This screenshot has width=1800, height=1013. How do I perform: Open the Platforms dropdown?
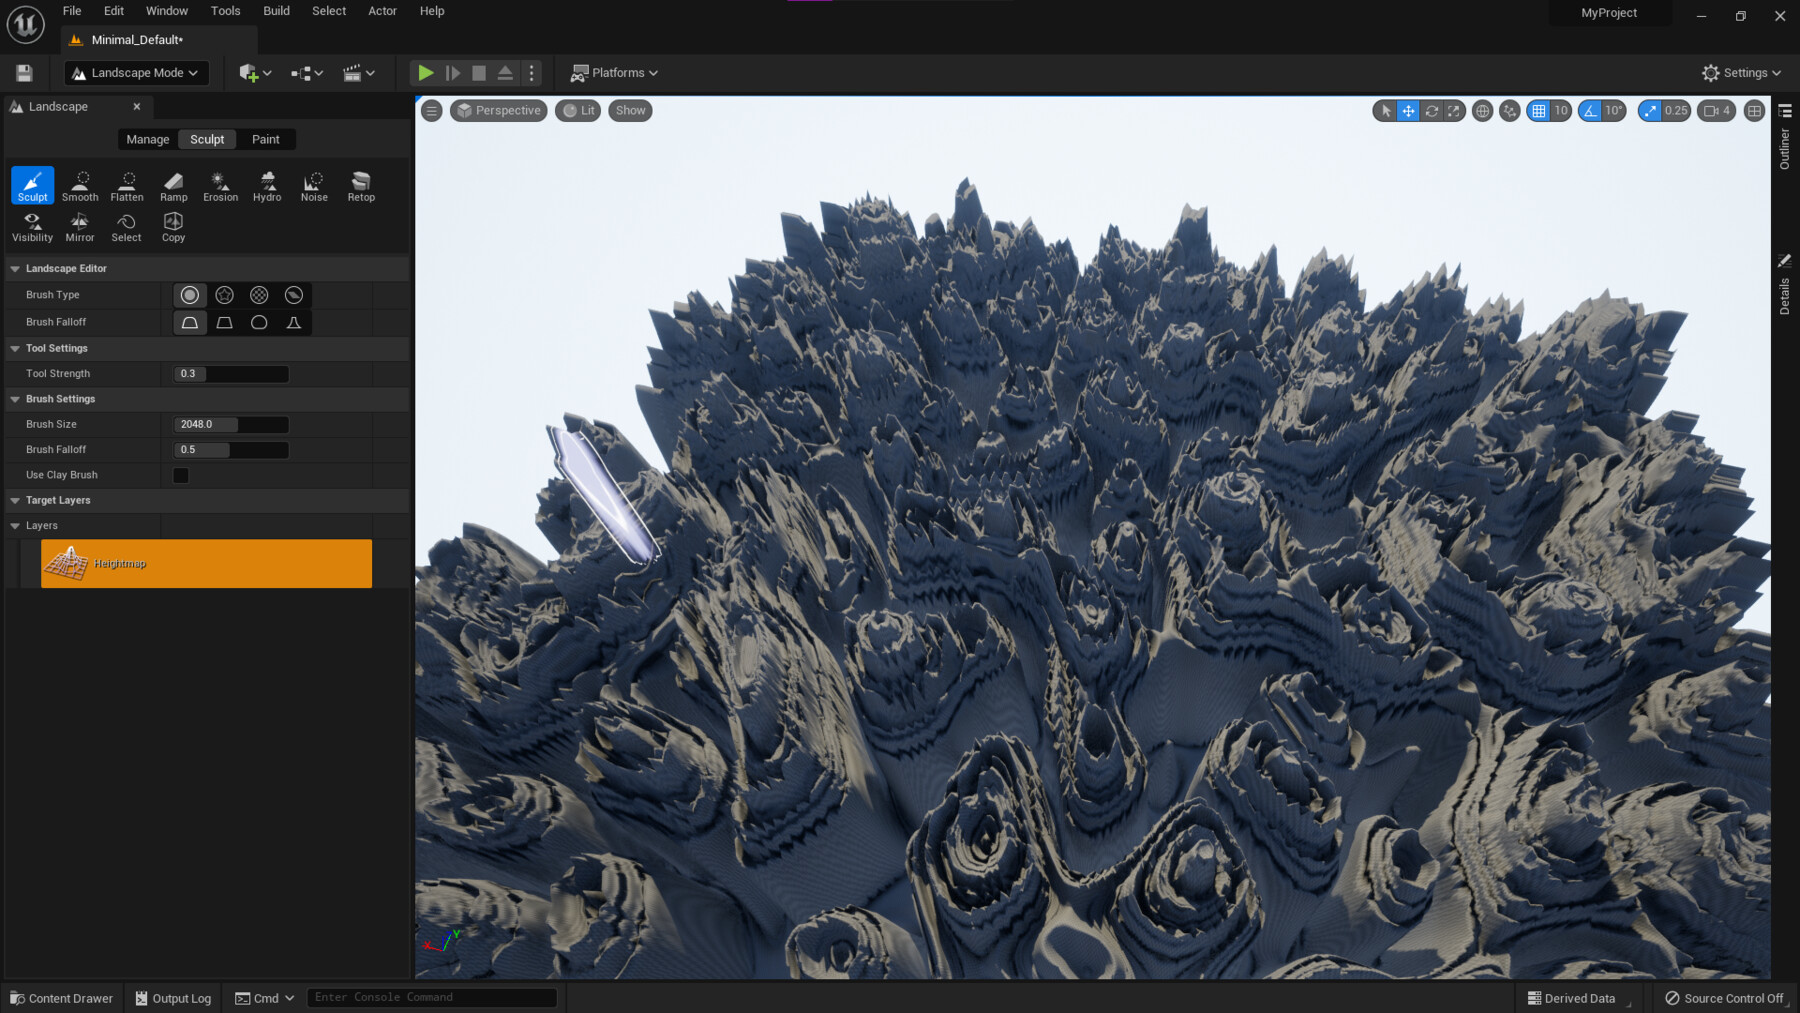point(613,72)
